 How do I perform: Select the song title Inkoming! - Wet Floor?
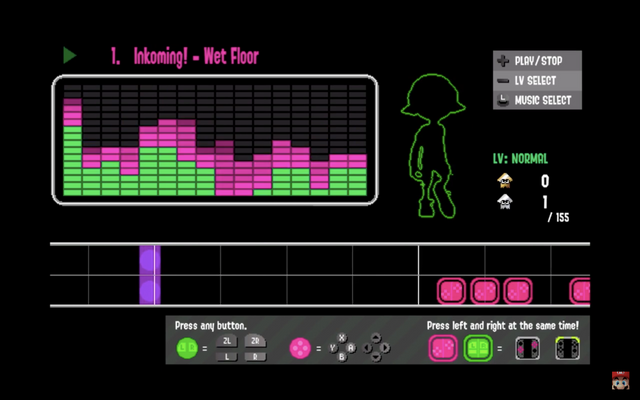(196, 56)
